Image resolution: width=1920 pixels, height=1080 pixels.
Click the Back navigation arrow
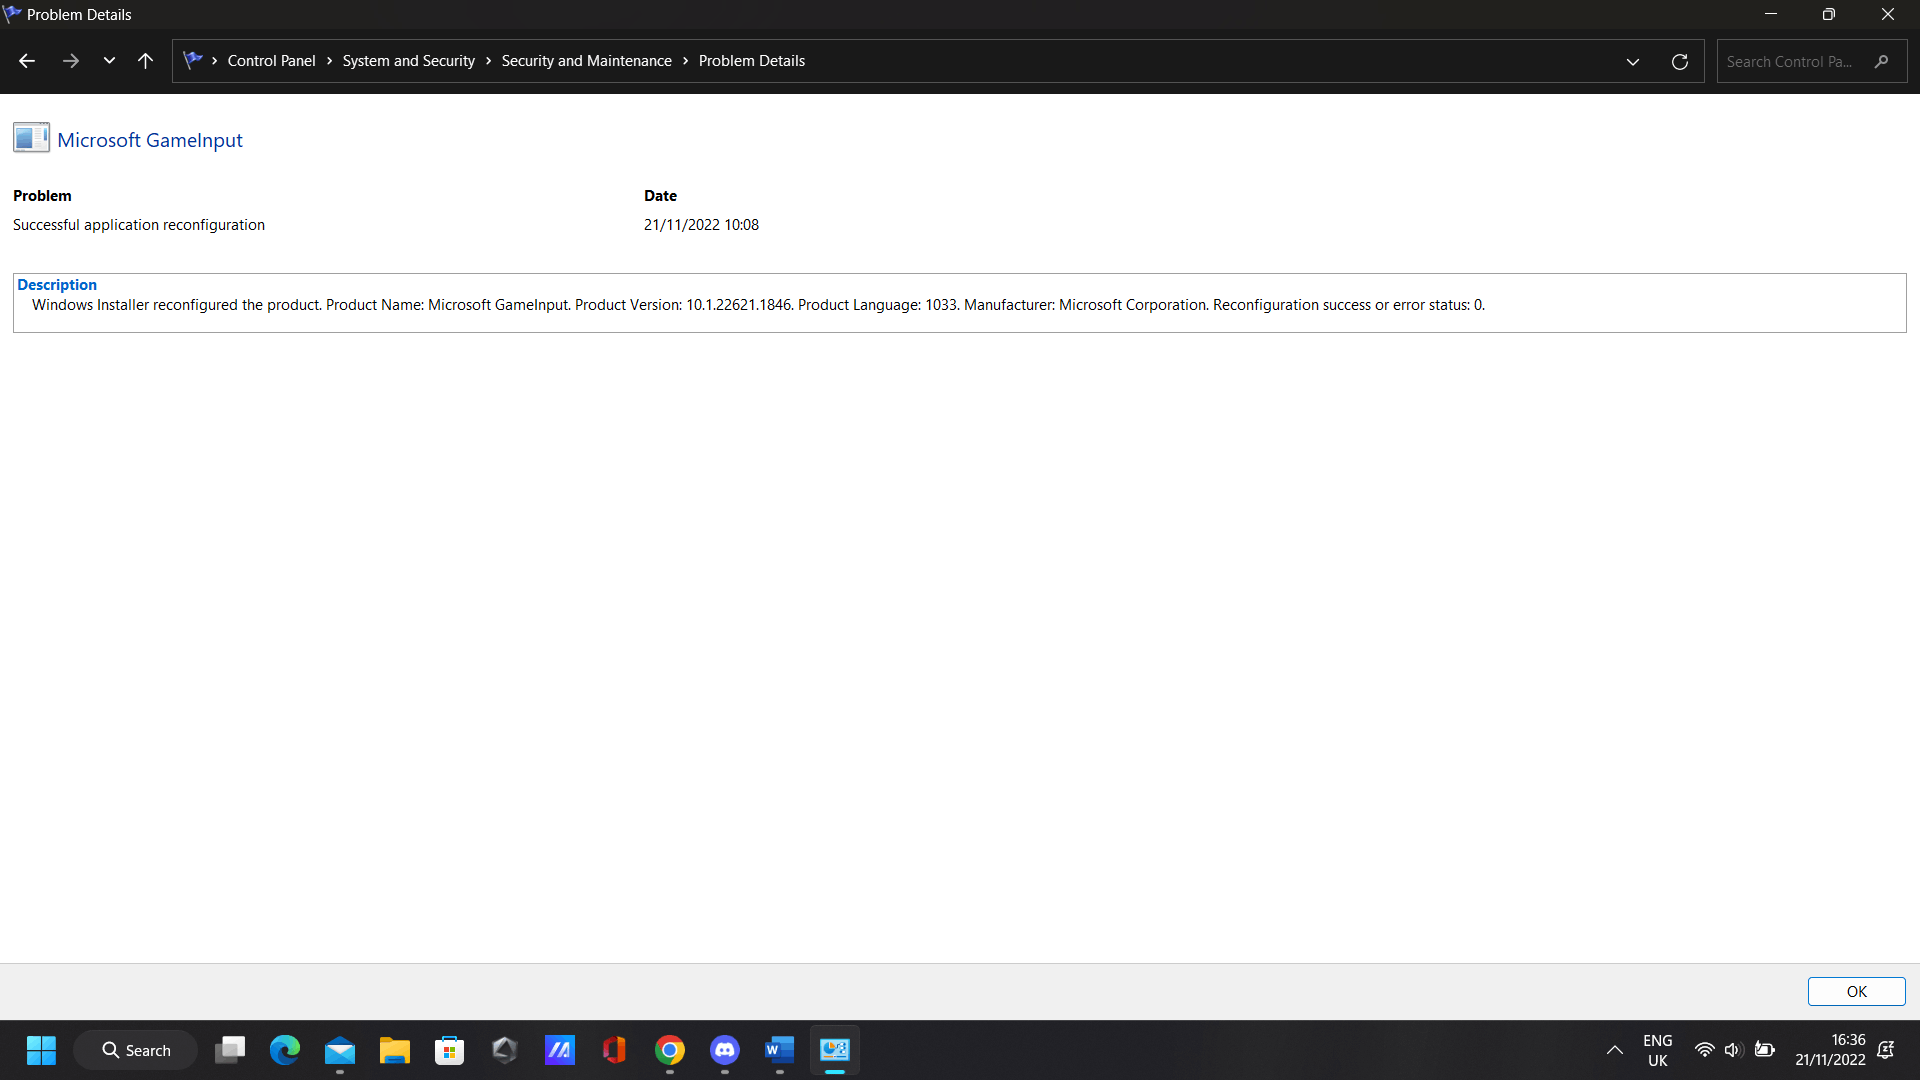tap(27, 61)
